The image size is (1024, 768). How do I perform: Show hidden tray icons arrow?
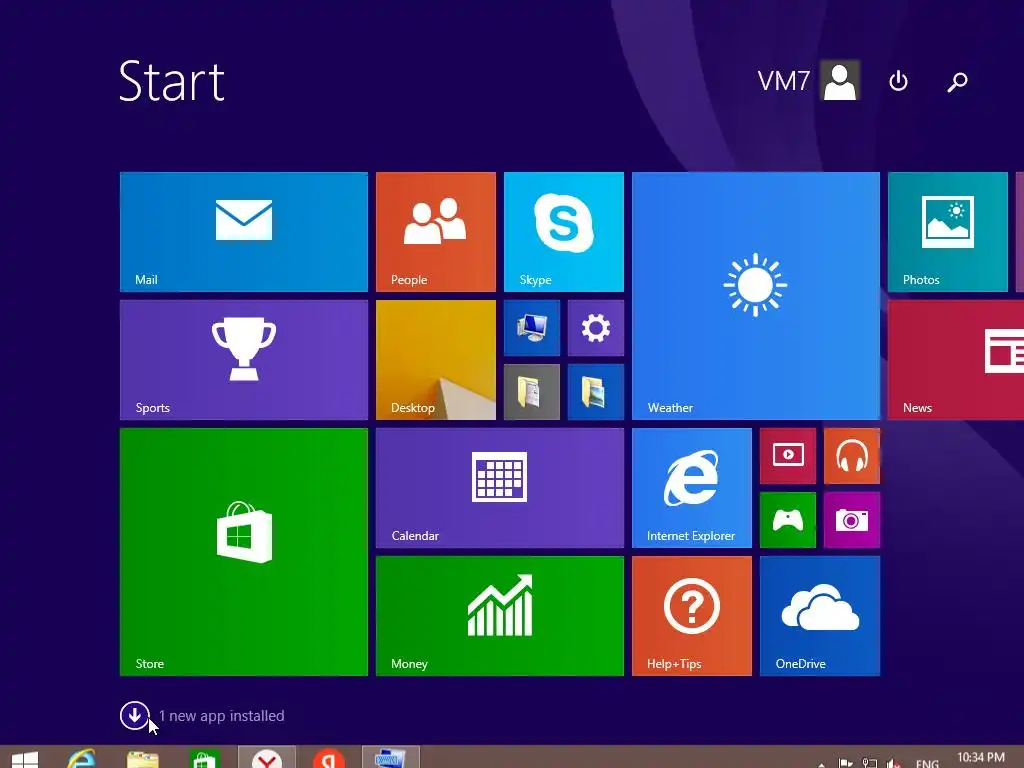tap(822, 764)
